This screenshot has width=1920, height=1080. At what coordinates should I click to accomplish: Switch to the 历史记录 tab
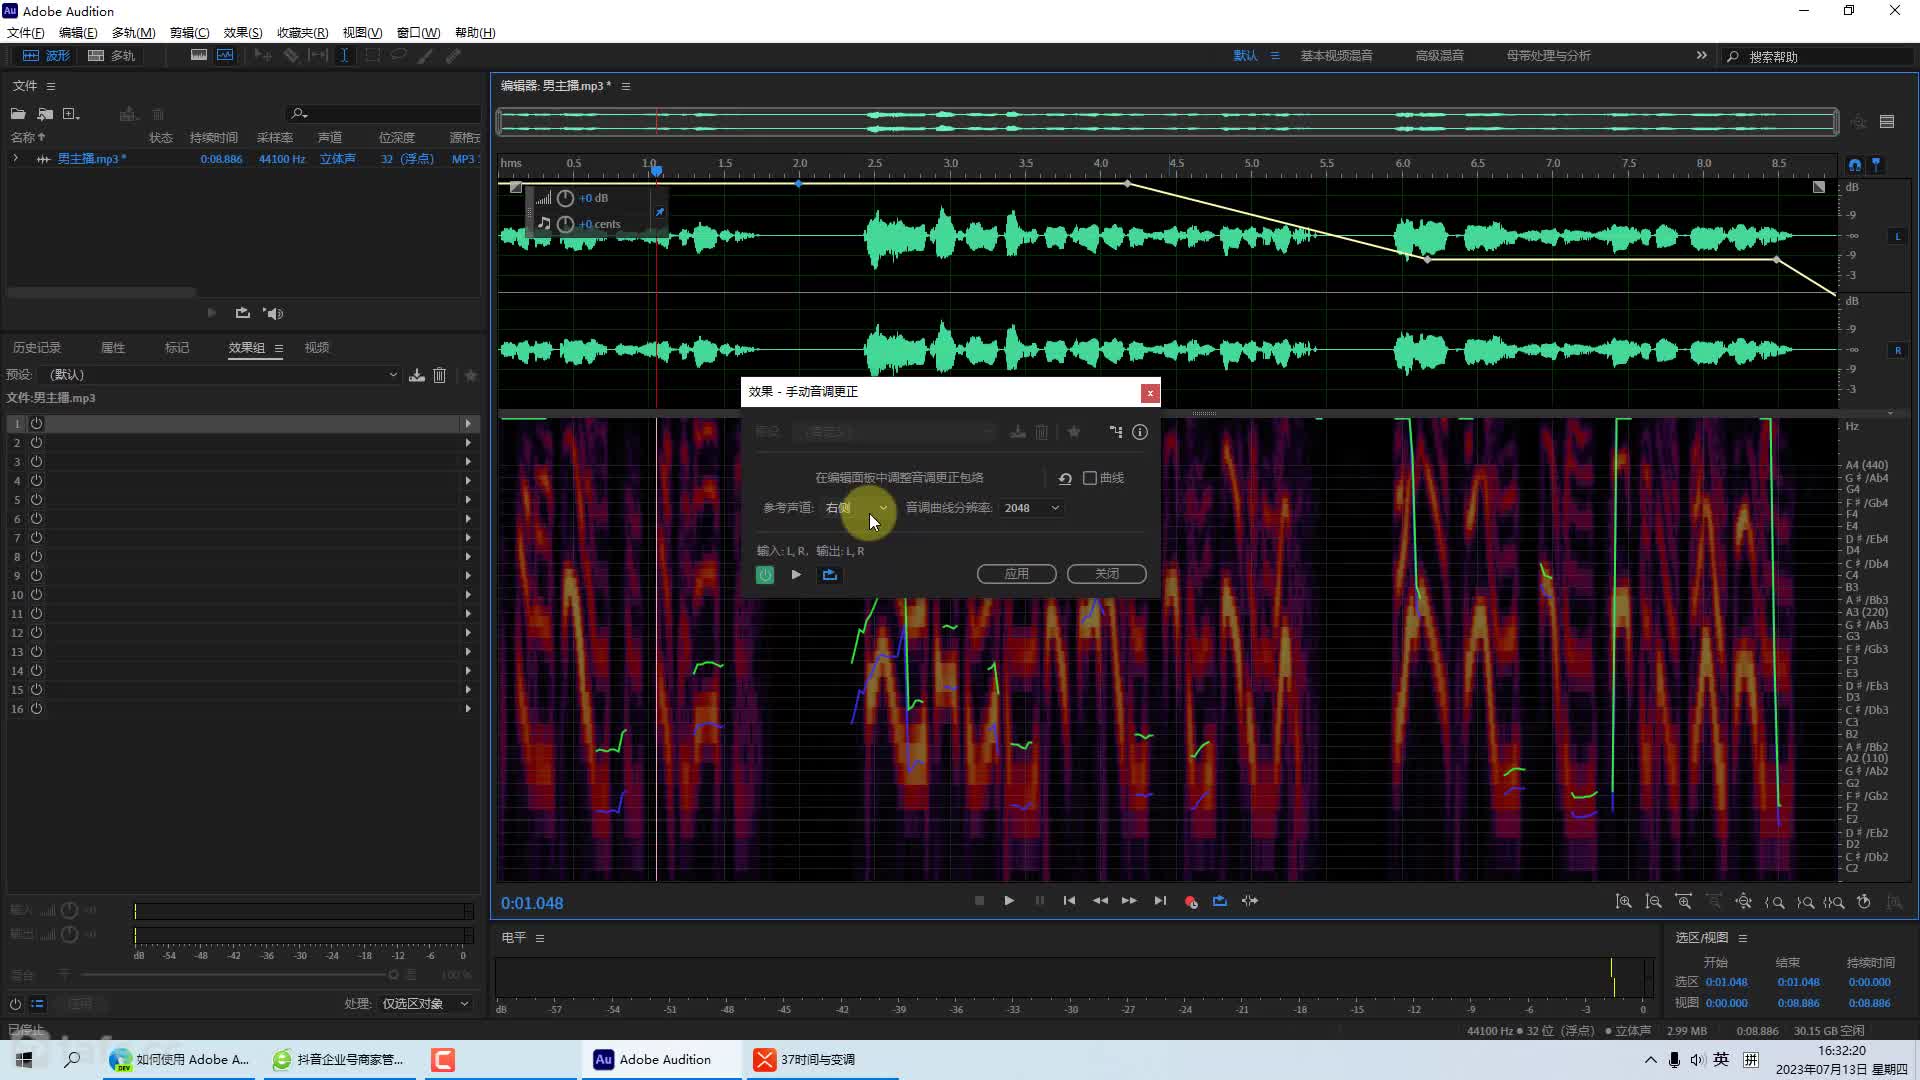click(x=37, y=348)
